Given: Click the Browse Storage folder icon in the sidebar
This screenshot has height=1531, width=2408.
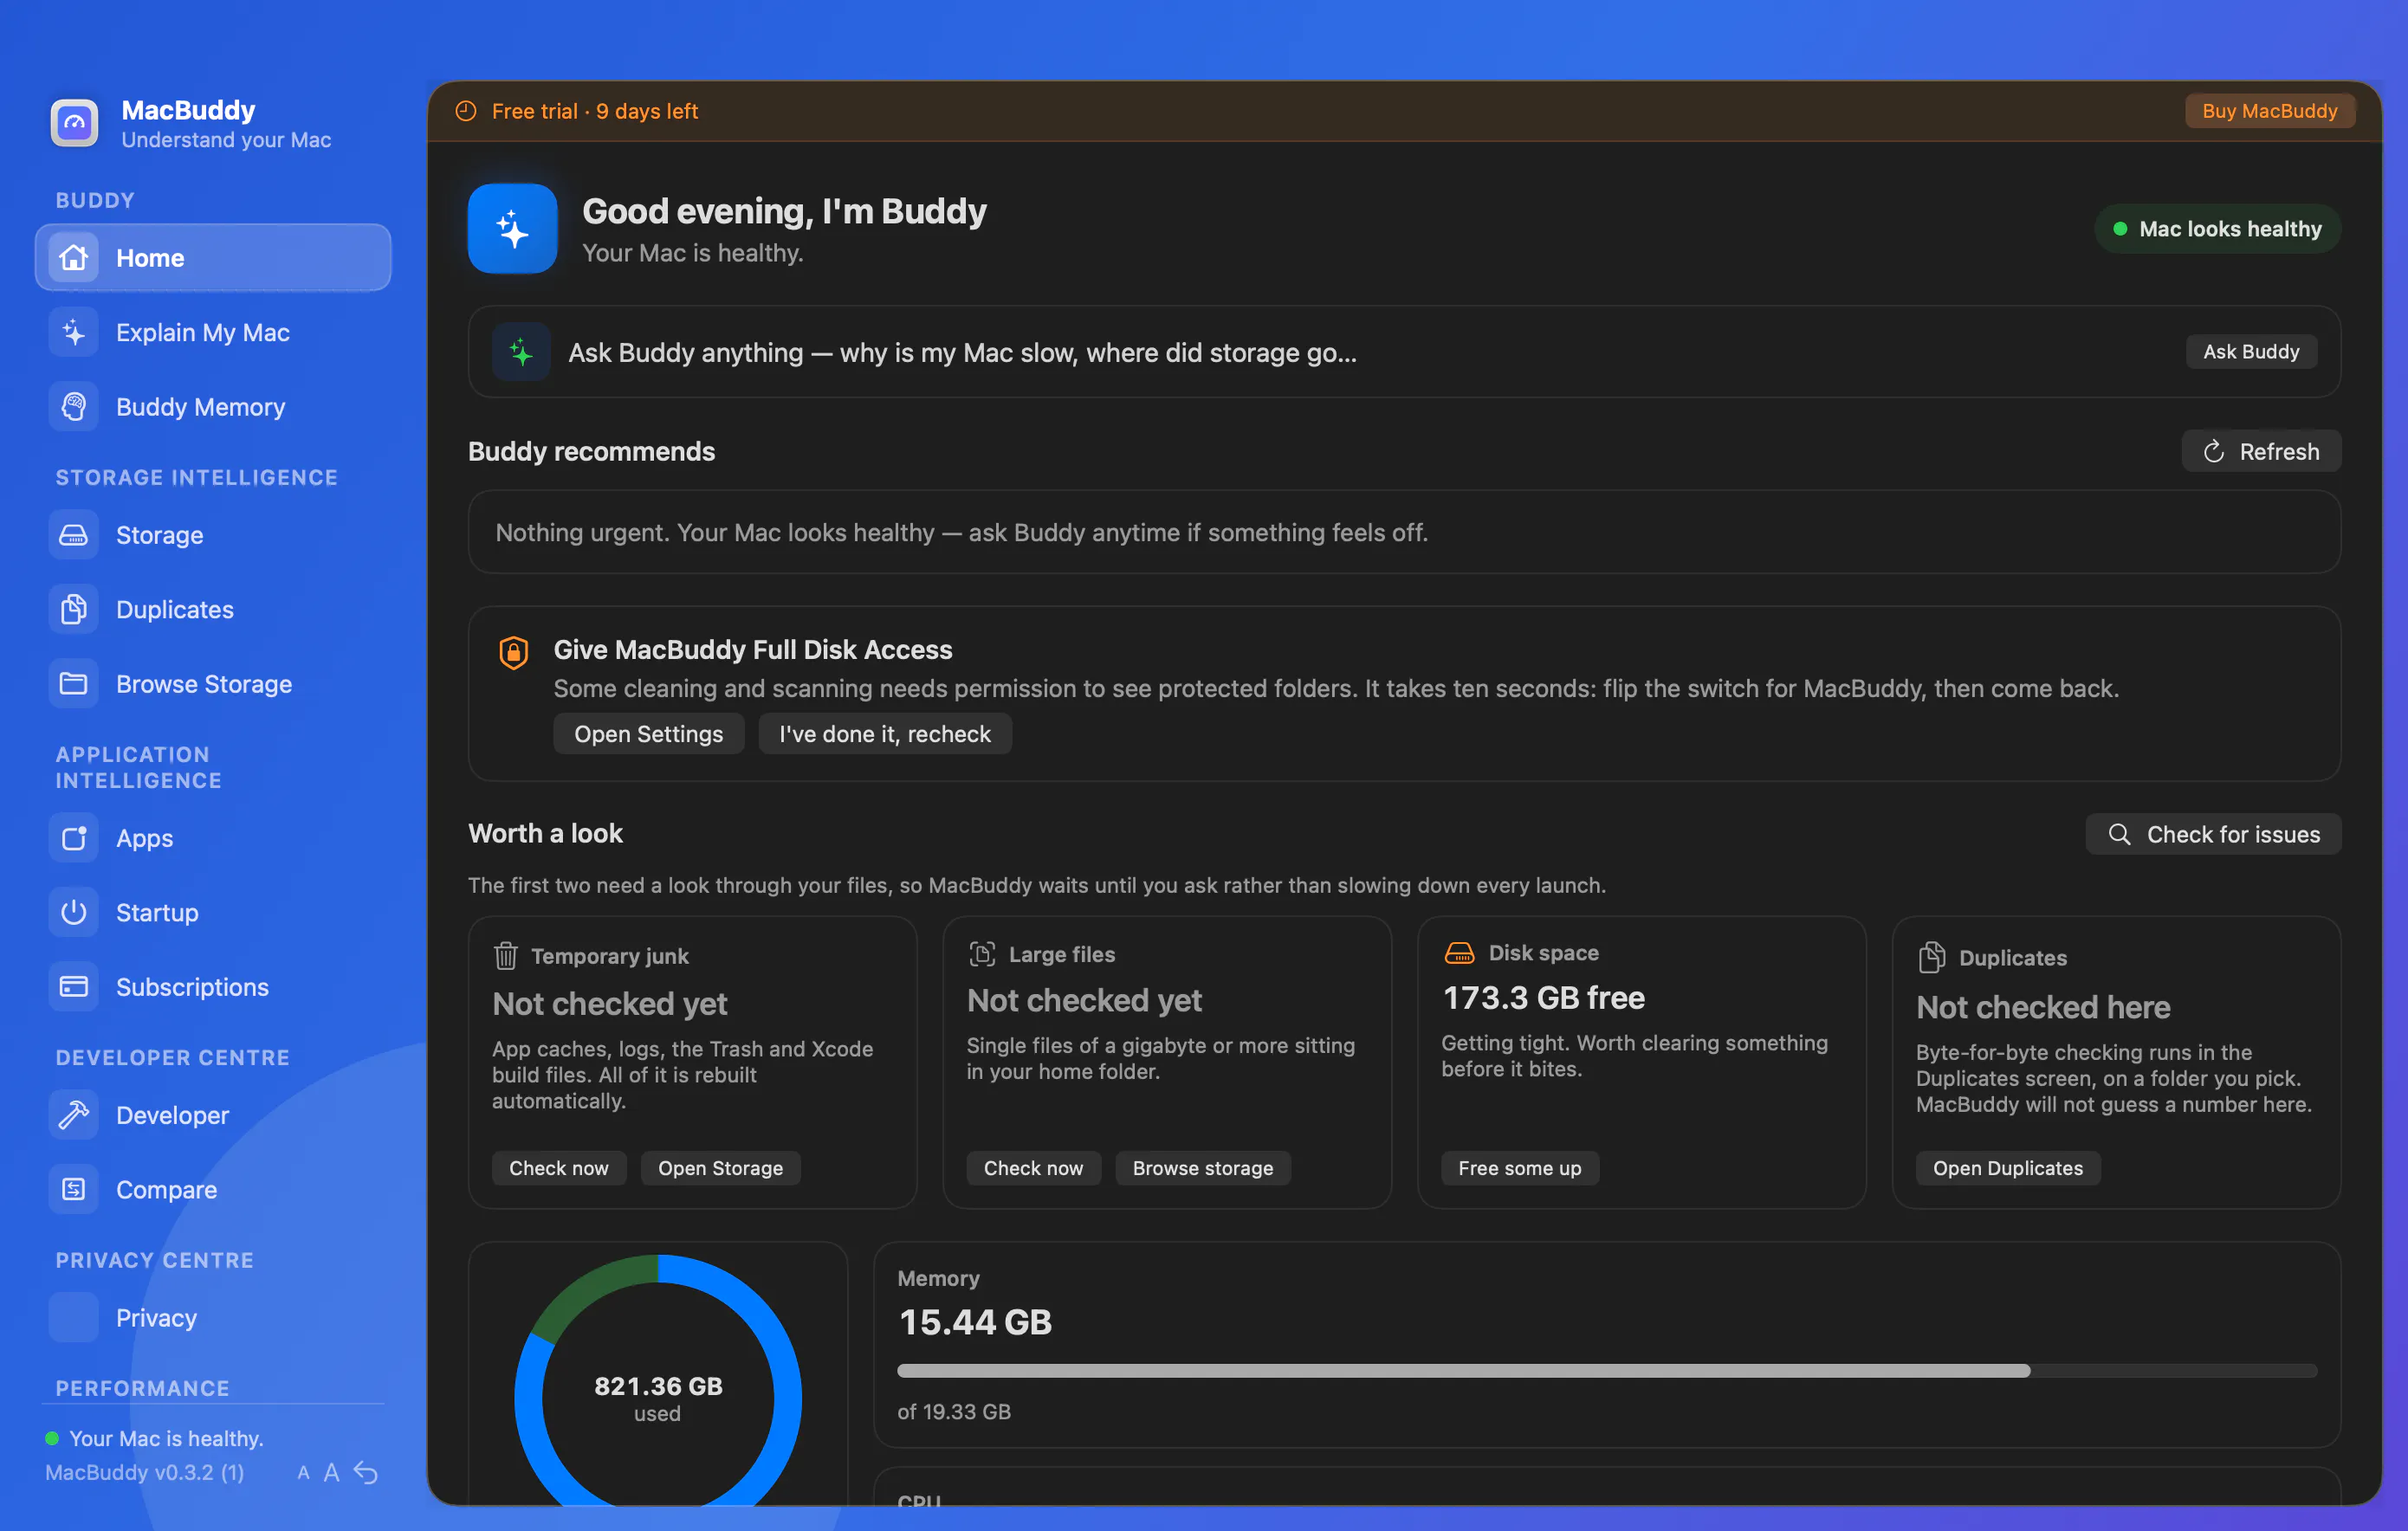Looking at the screenshot, I should coord(74,684).
